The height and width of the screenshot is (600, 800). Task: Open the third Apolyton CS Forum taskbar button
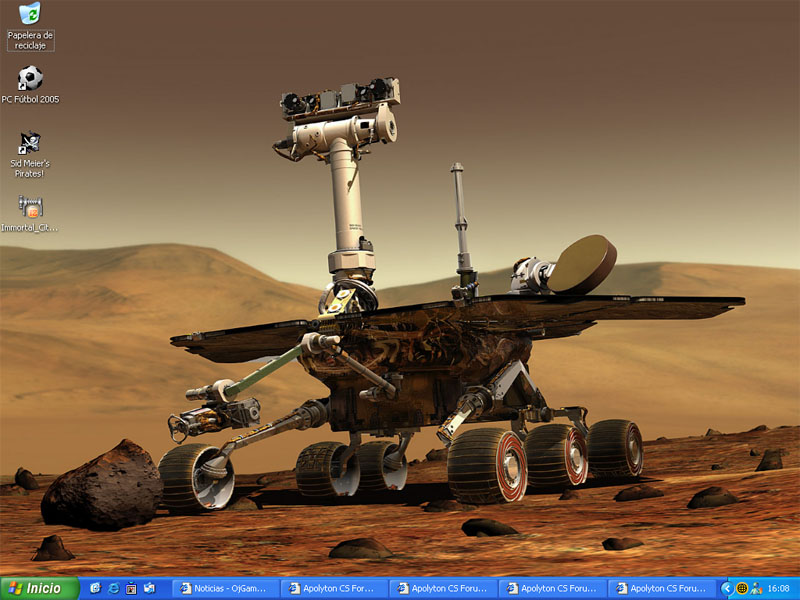(x=552, y=588)
